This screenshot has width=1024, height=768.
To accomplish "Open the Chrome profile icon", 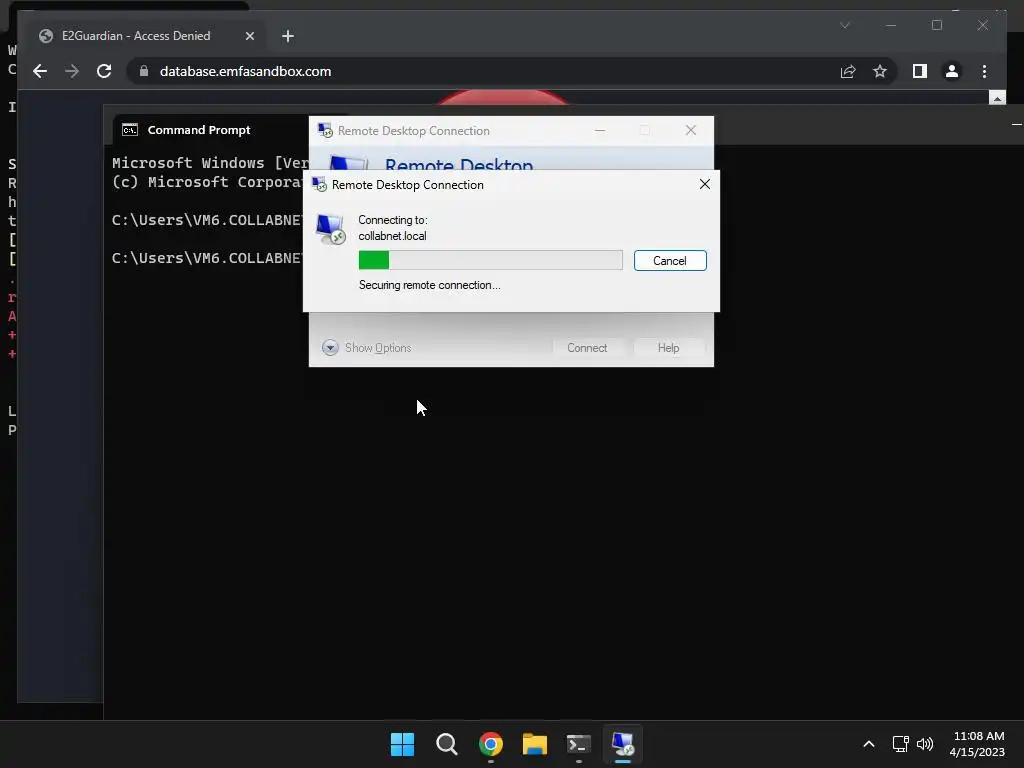I will [x=952, y=71].
